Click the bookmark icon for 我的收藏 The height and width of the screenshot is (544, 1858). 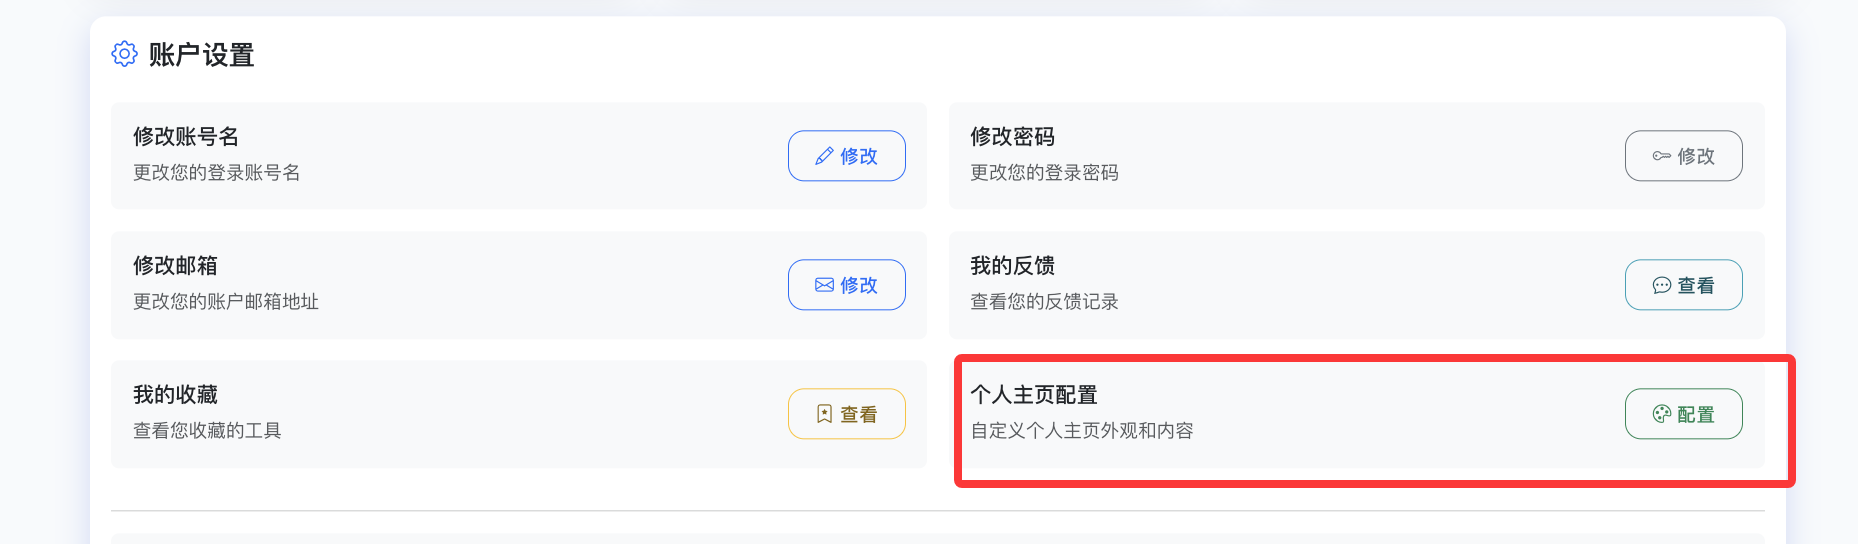click(824, 414)
